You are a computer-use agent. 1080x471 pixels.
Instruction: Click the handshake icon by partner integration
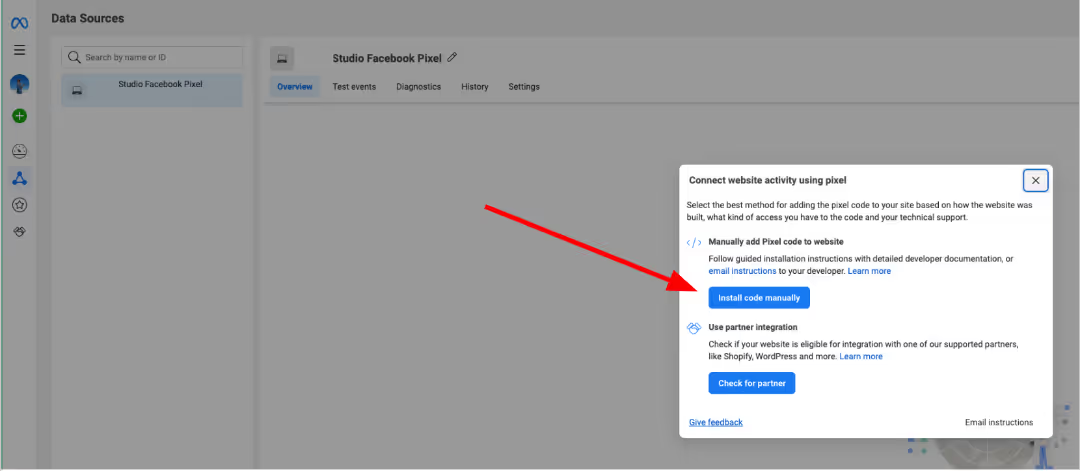(694, 328)
